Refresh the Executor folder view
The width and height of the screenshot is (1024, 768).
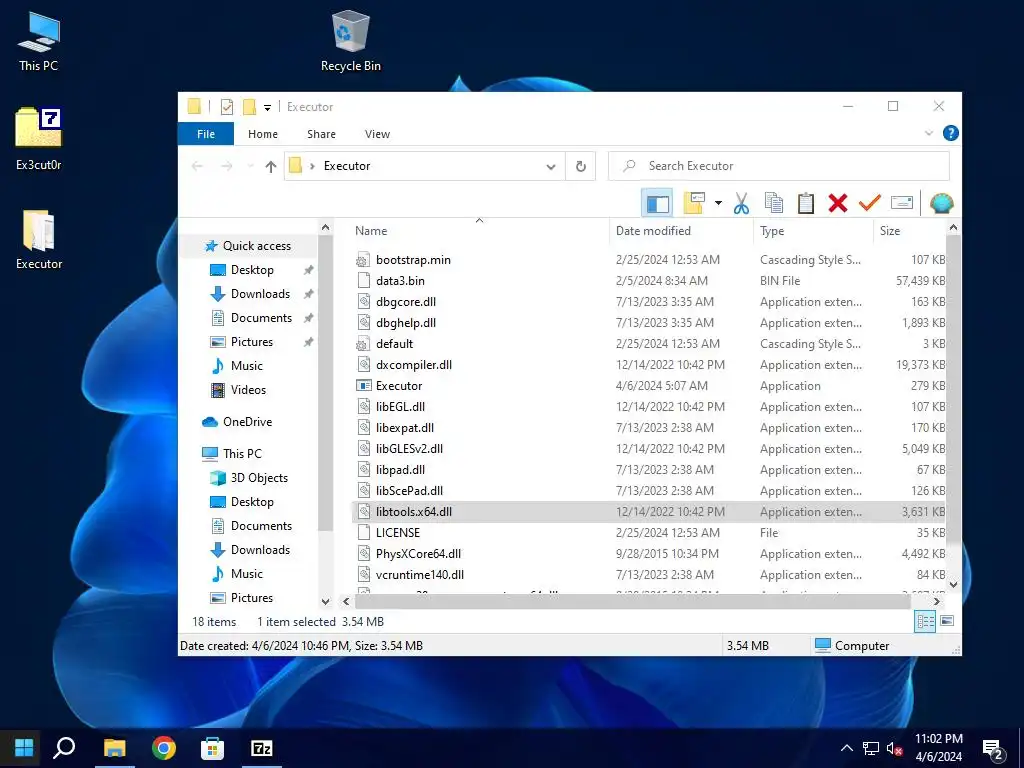(581, 167)
